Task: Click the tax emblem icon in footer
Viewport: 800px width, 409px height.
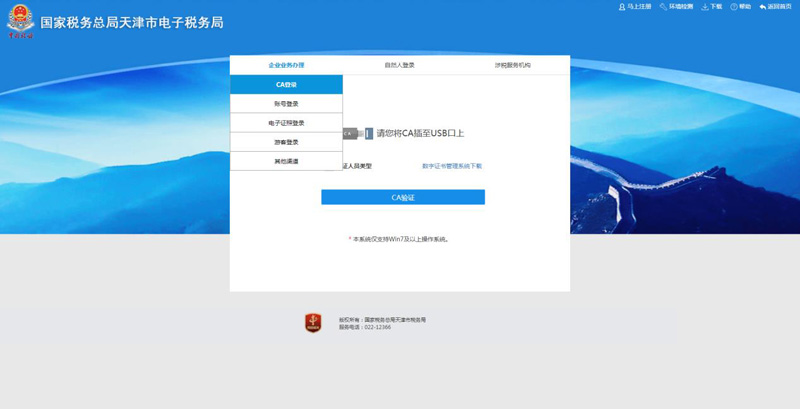Action: click(313, 323)
